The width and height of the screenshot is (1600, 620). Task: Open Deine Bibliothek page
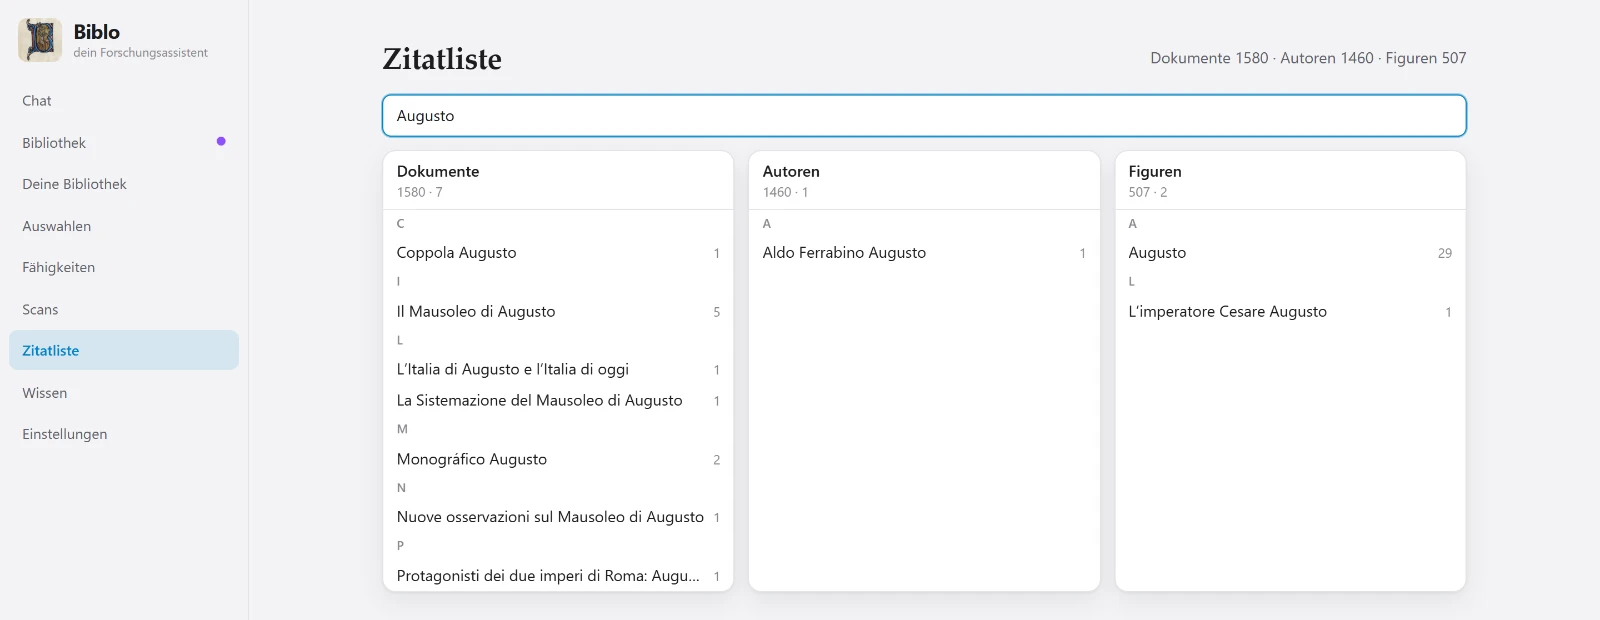(x=124, y=184)
